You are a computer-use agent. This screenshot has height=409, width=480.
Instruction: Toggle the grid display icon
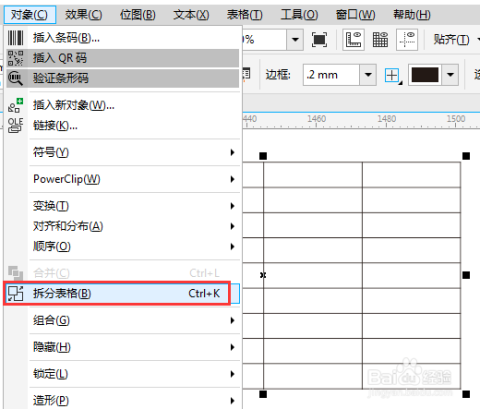pyautogui.click(x=380, y=40)
